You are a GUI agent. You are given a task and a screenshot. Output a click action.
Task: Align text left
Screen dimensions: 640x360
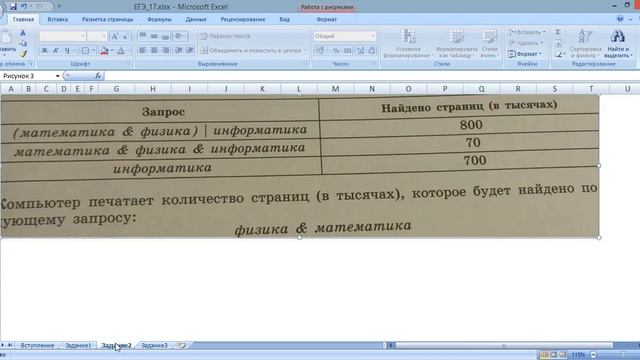click(142, 50)
